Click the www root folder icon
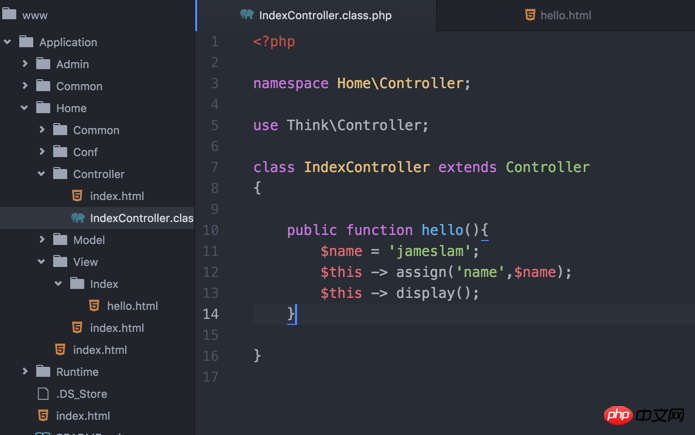This screenshot has height=435, width=695. point(9,14)
